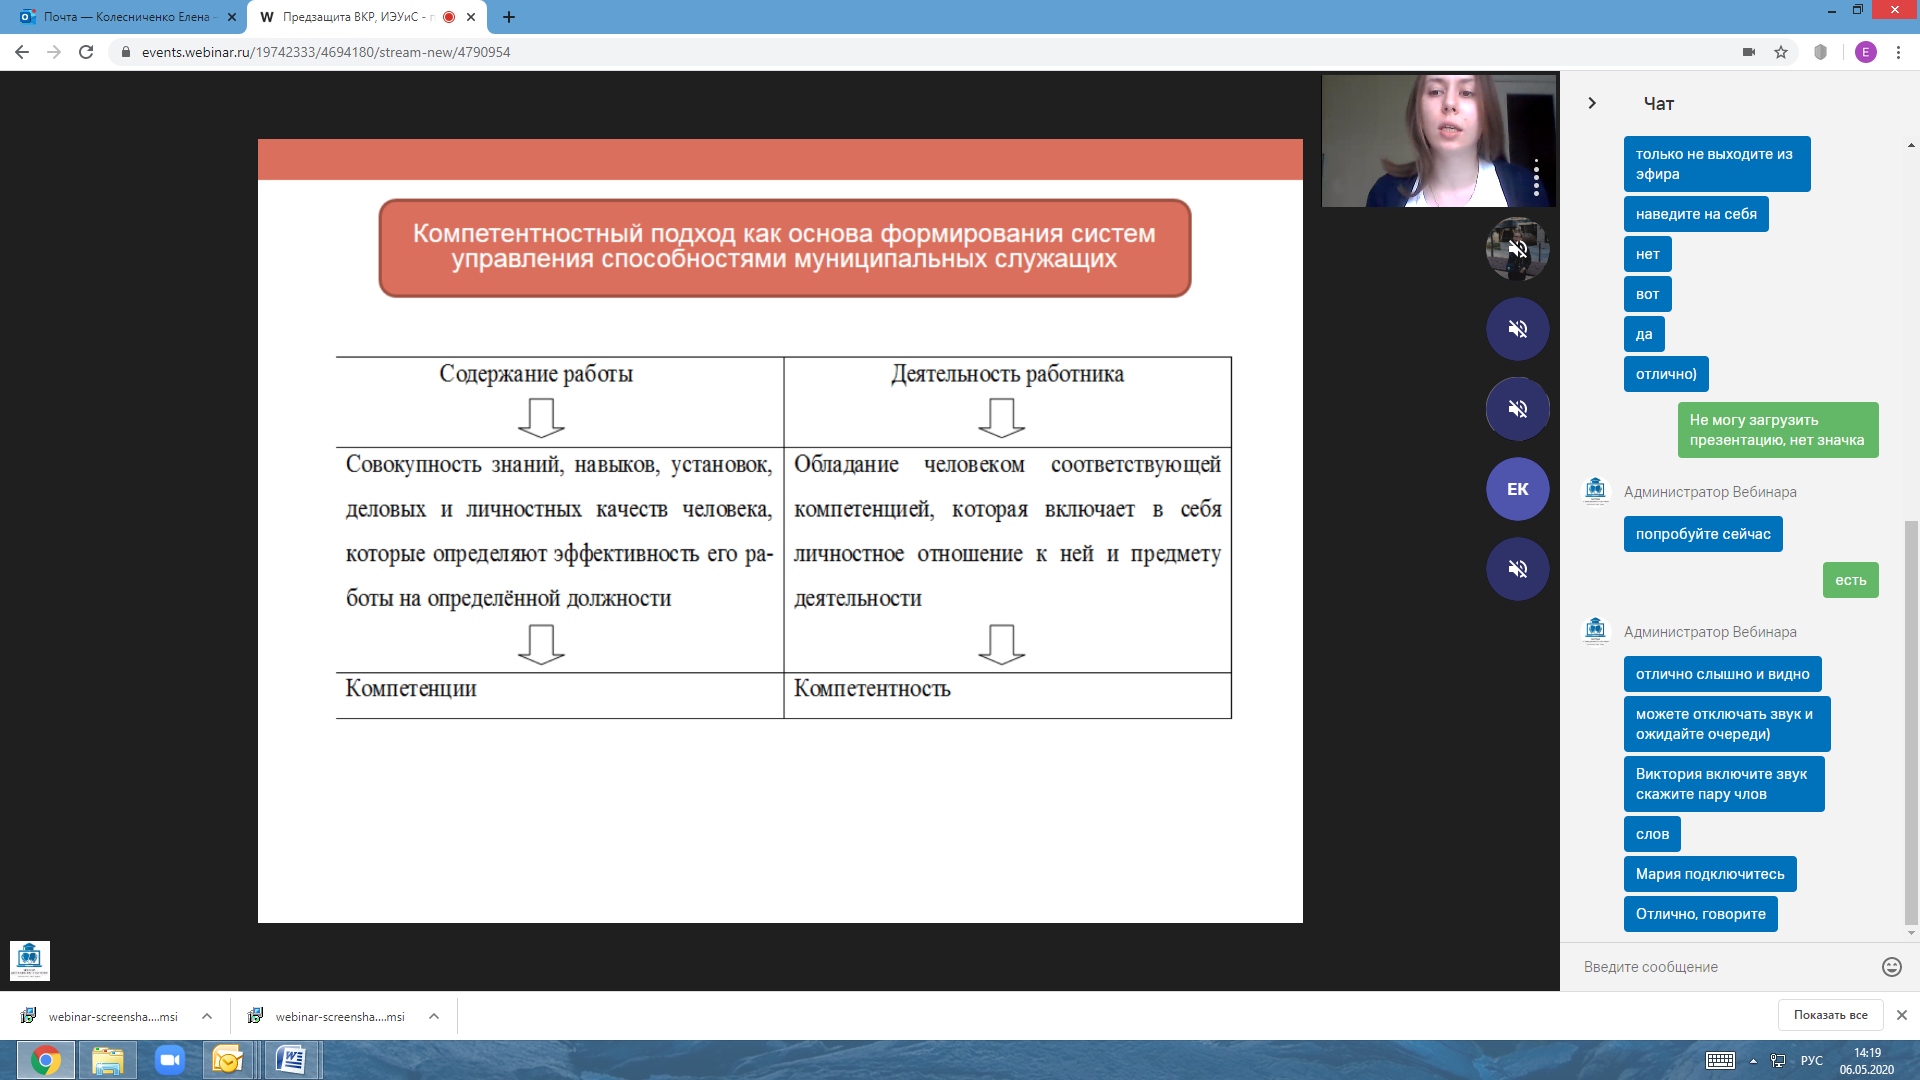Click the chat message 'Отлично, говорите'

point(1700,914)
